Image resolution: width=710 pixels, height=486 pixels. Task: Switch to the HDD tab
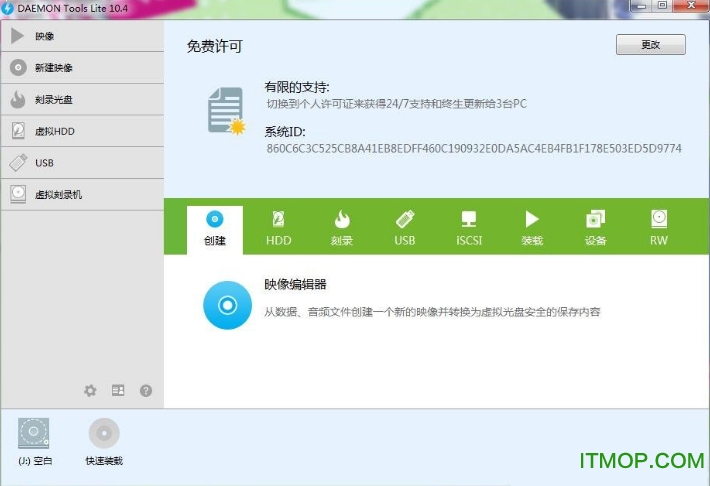tap(279, 226)
